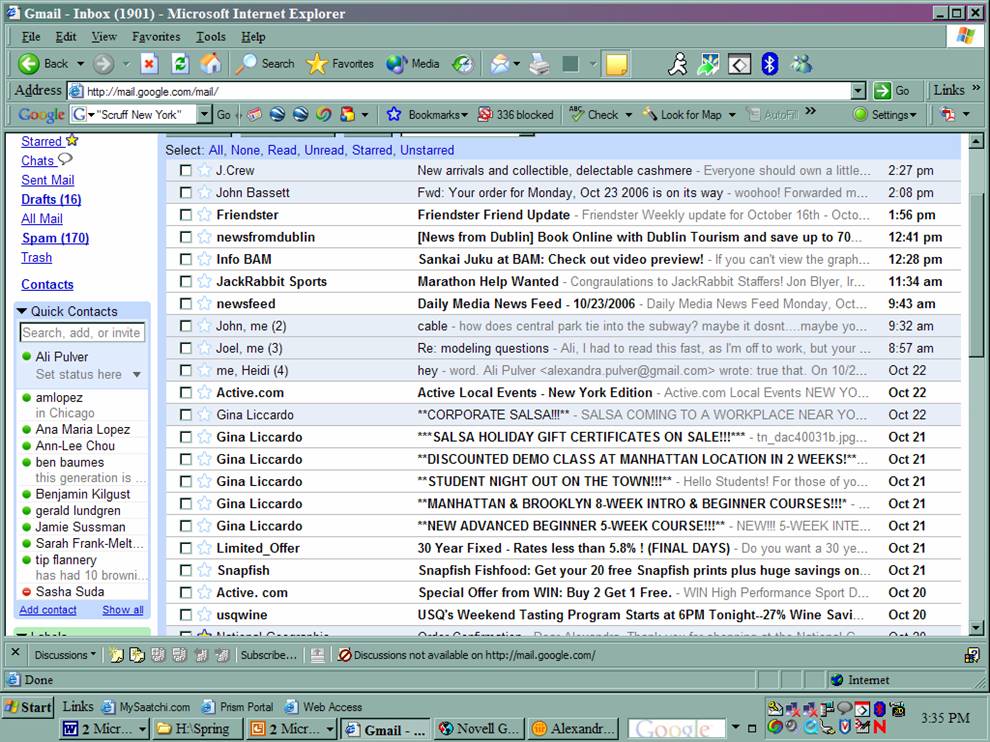Expand the Google search box dropdown
Screen dimensions: 990x742
click(x=204, y=114)
